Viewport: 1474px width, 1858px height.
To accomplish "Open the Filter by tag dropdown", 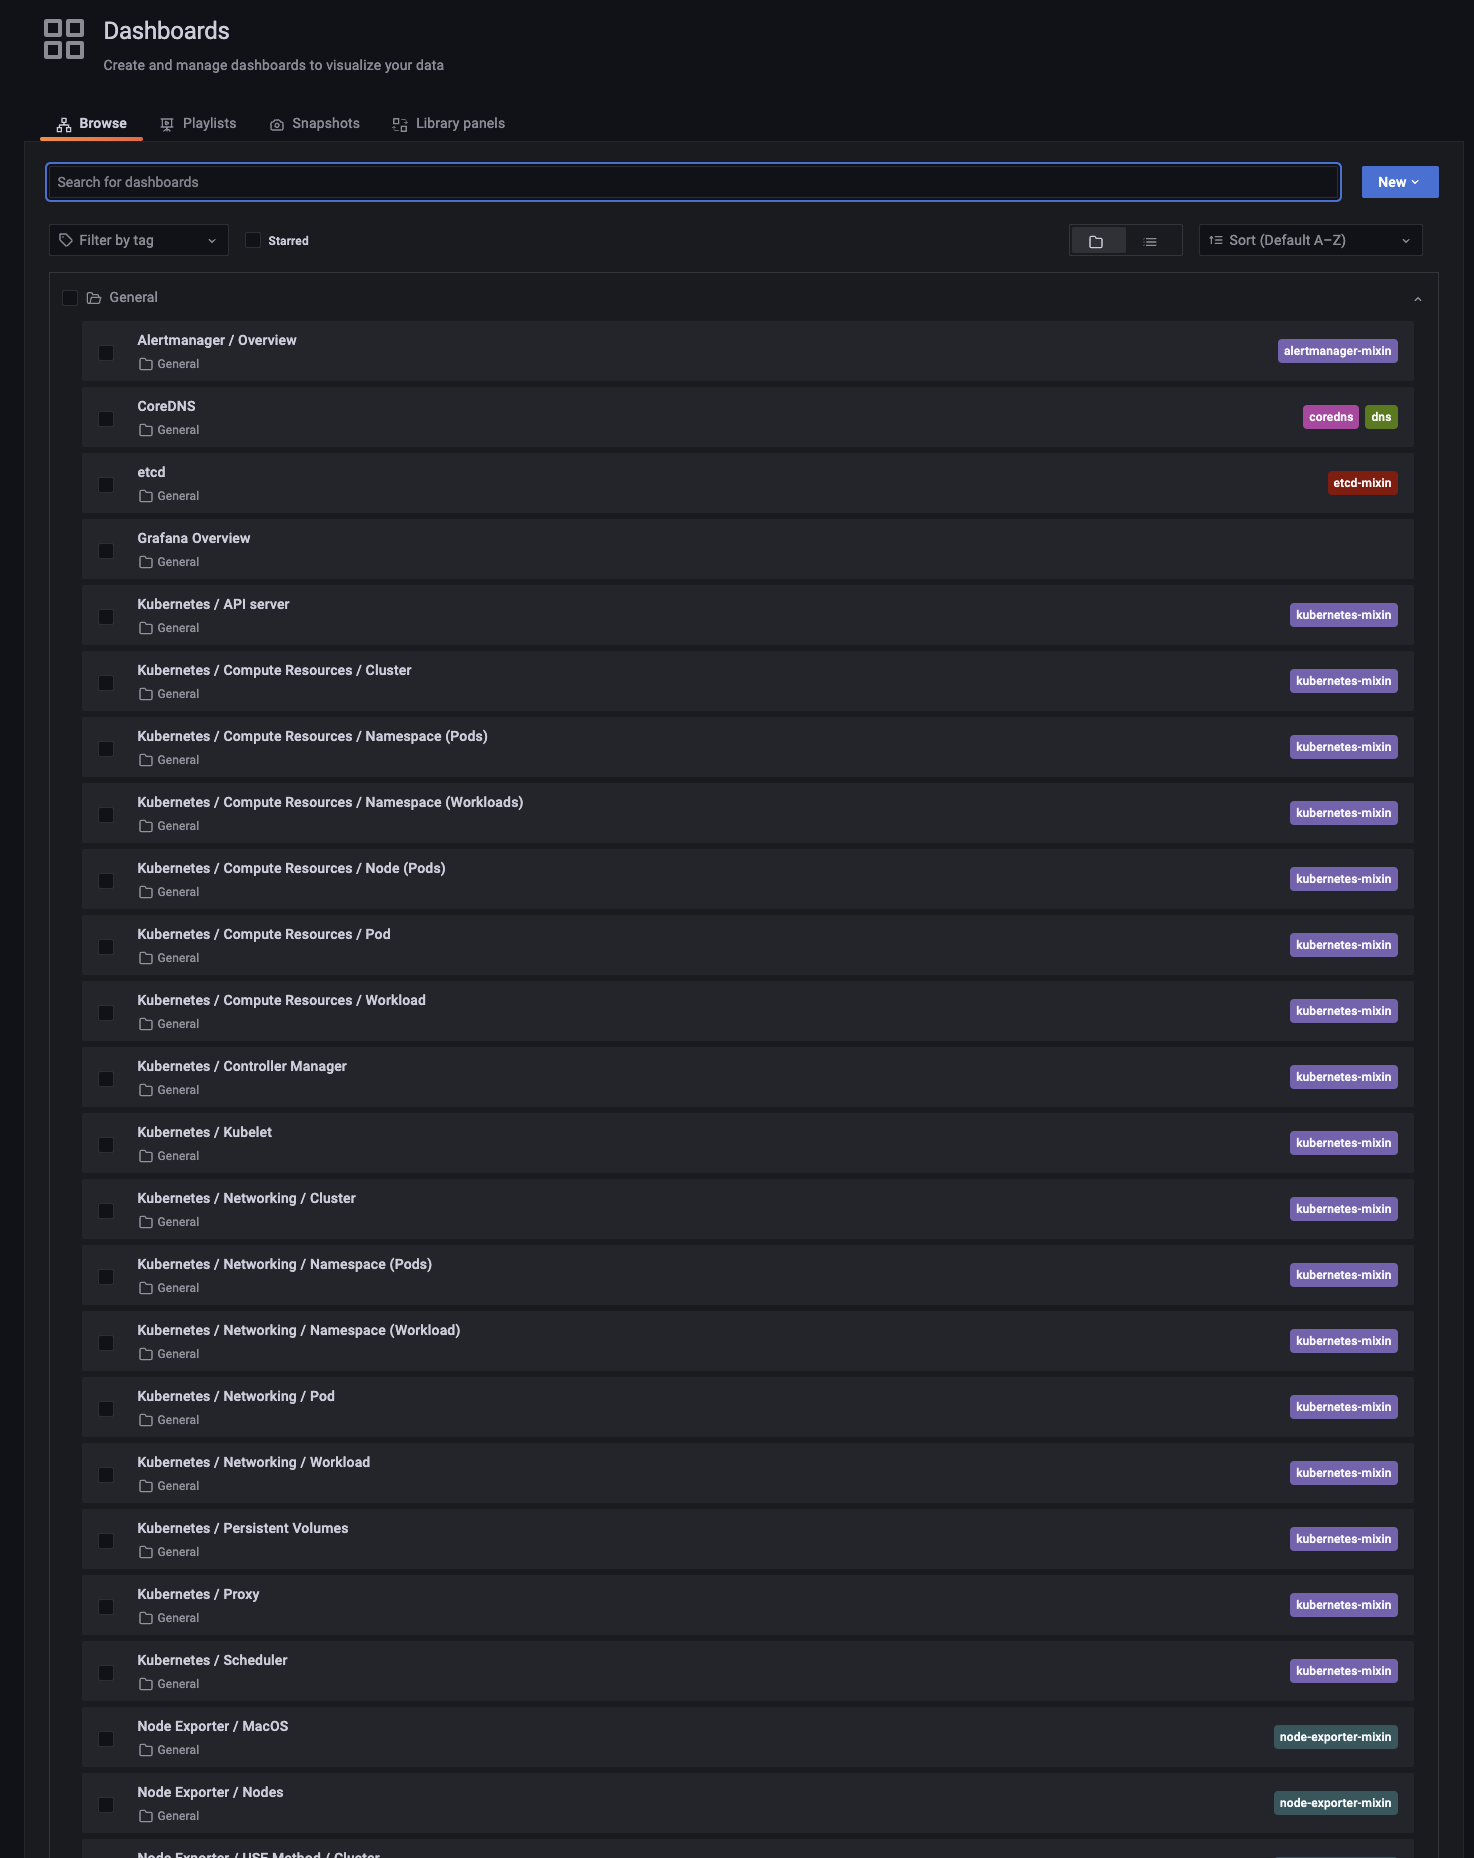I will point(139,240).
